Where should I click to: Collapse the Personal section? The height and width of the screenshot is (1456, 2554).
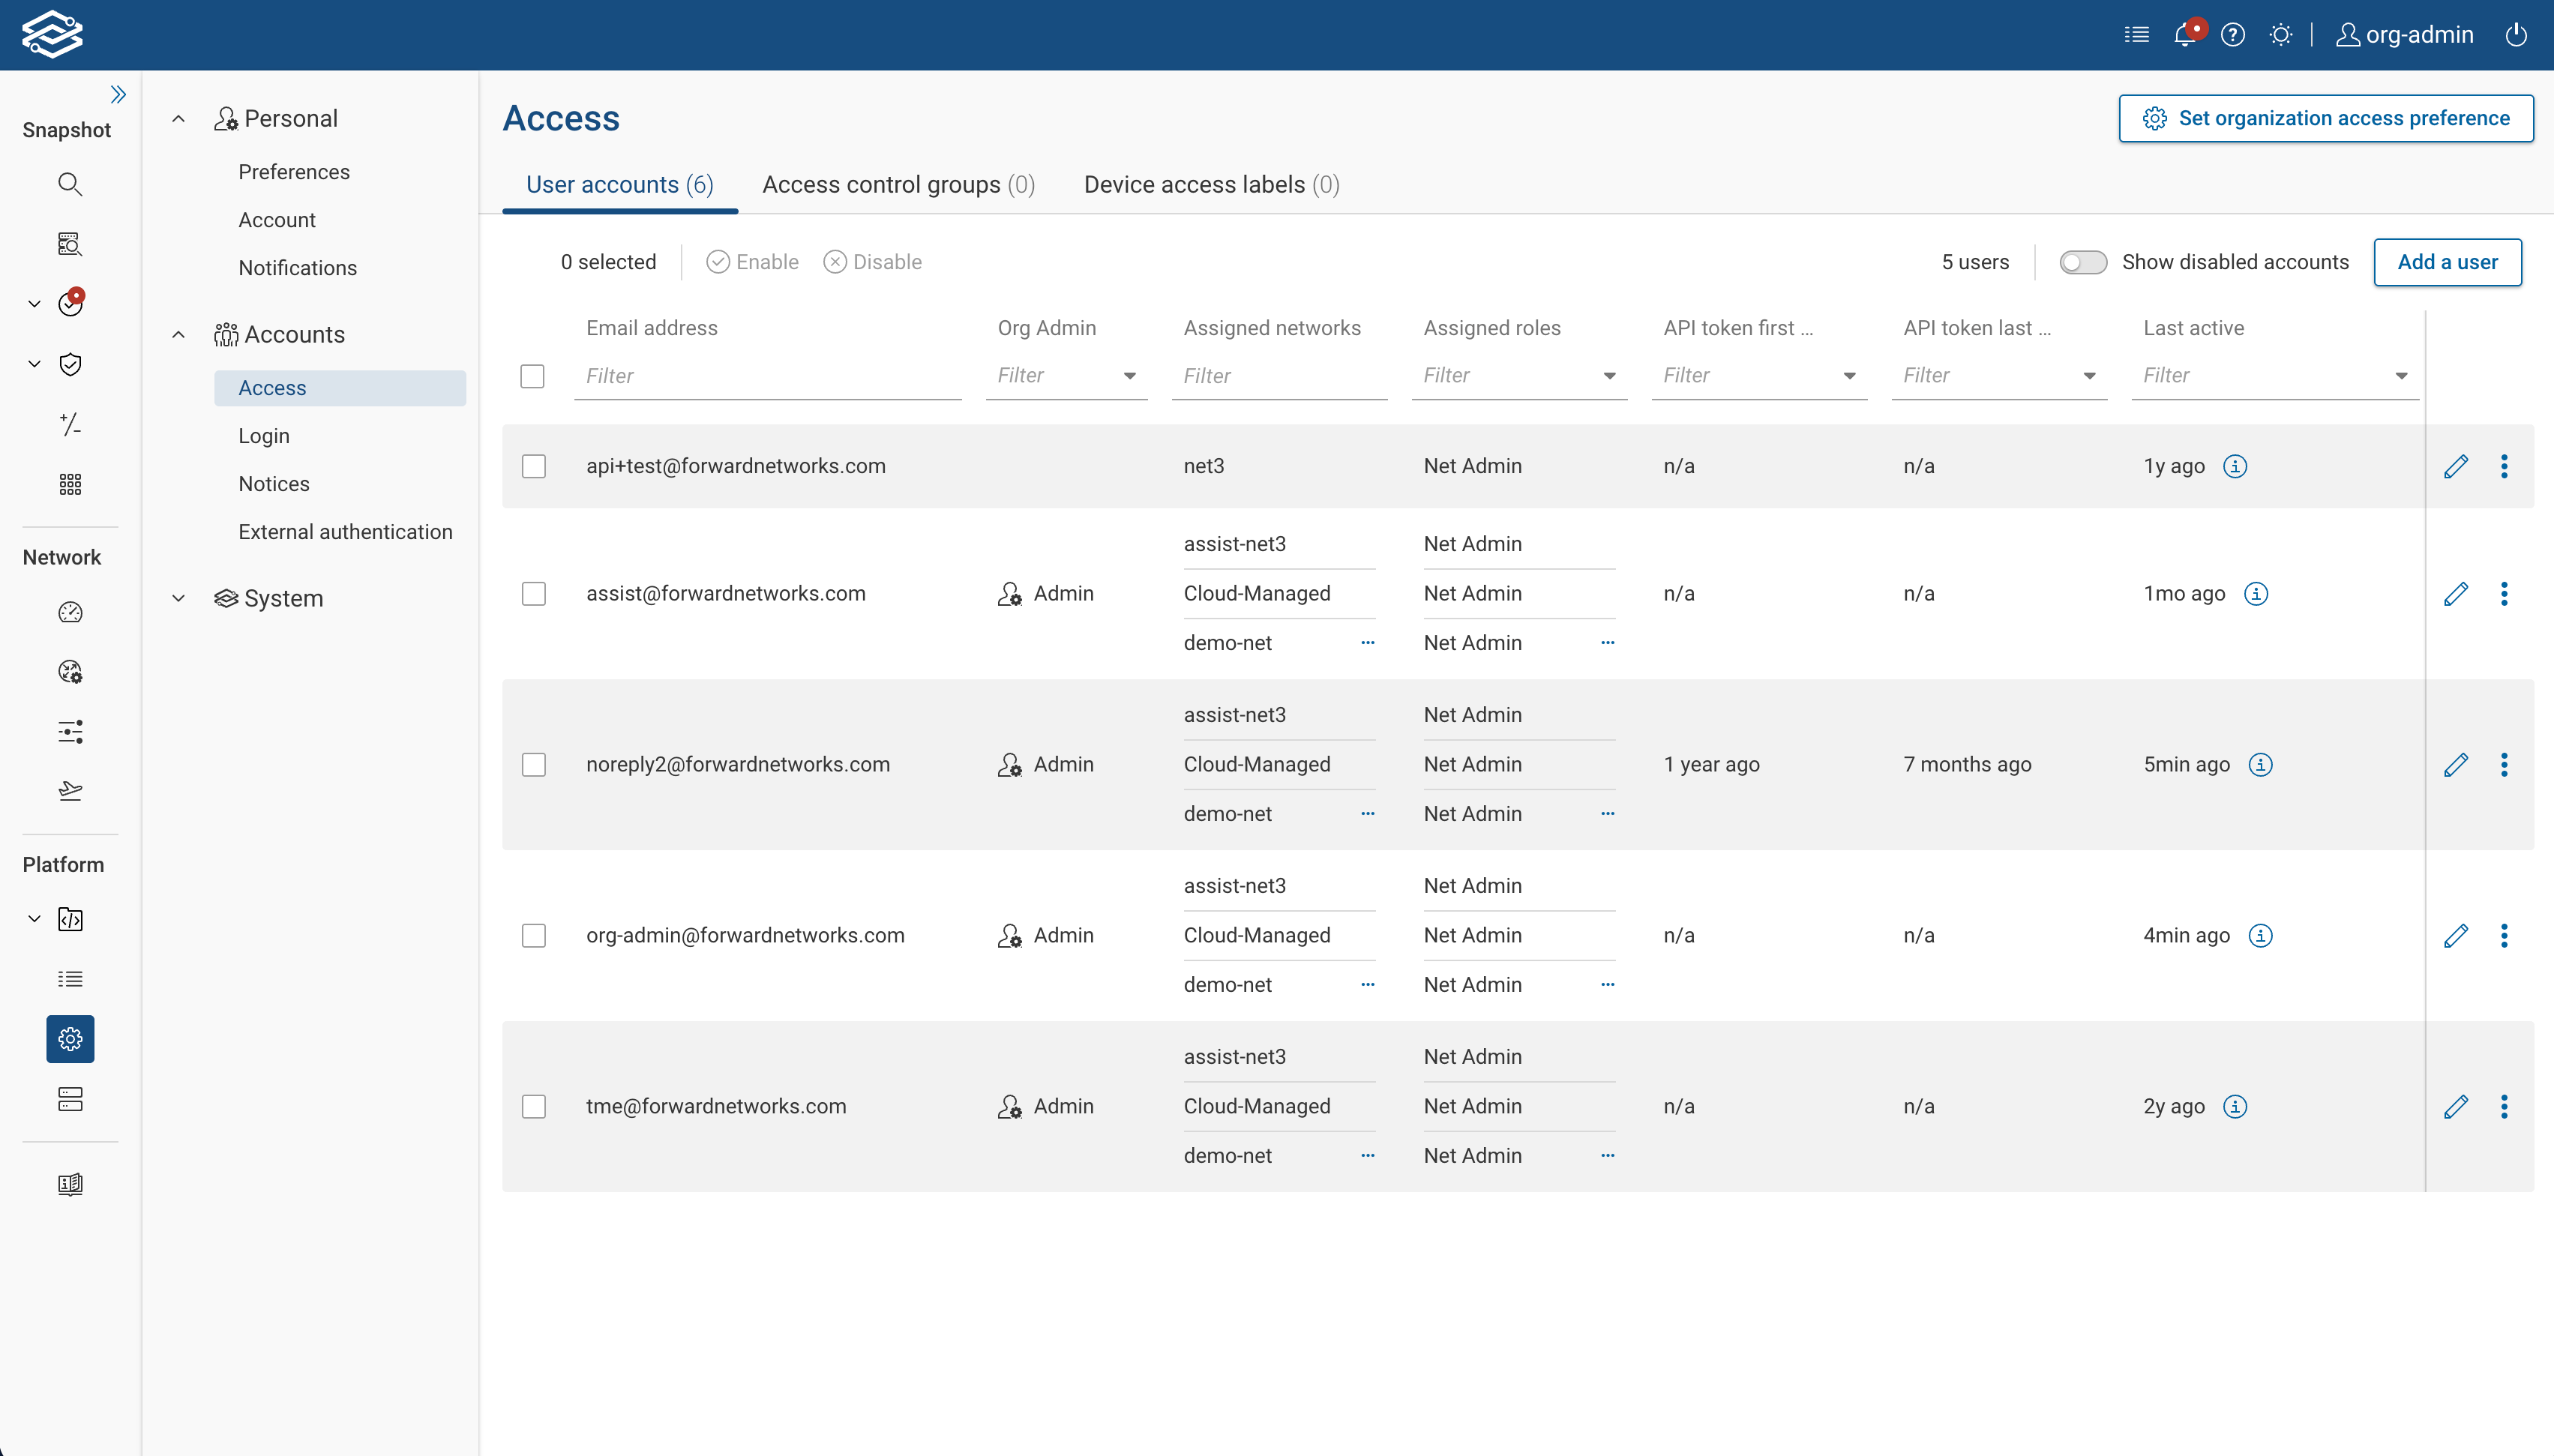click(x=178, y=119)
